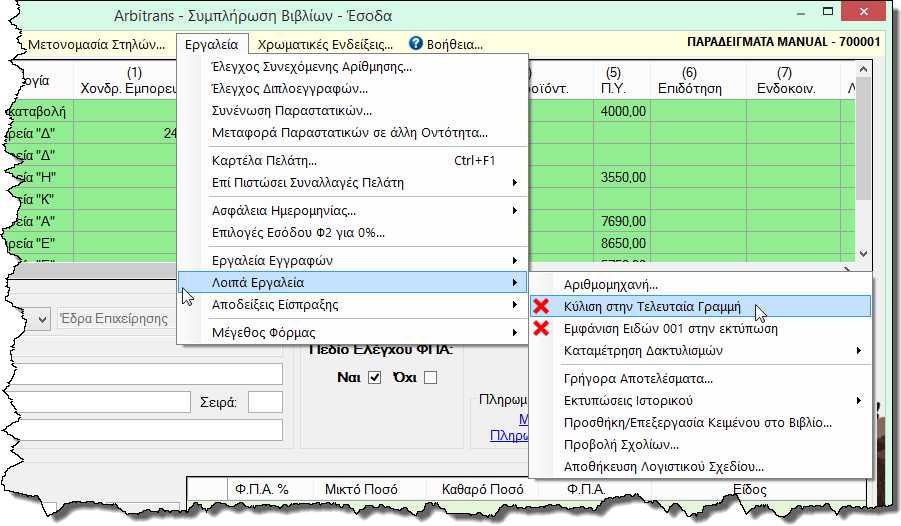Expand Ασφάλεια Ημερομηνίας submenu arrow
This screenshot has width=901, height=526.
pyautogui.click(x=515, y=210)
